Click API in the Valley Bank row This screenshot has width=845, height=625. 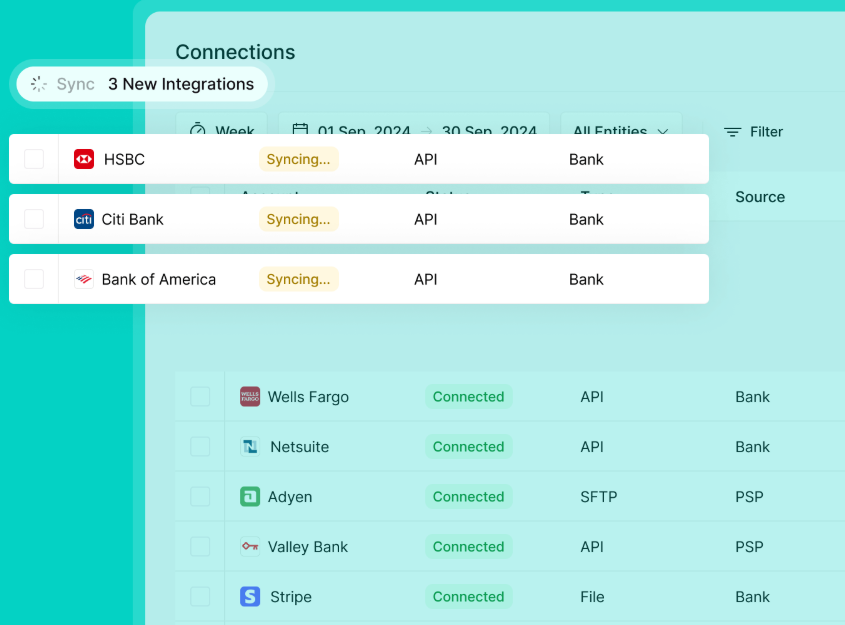coord(592,547)
